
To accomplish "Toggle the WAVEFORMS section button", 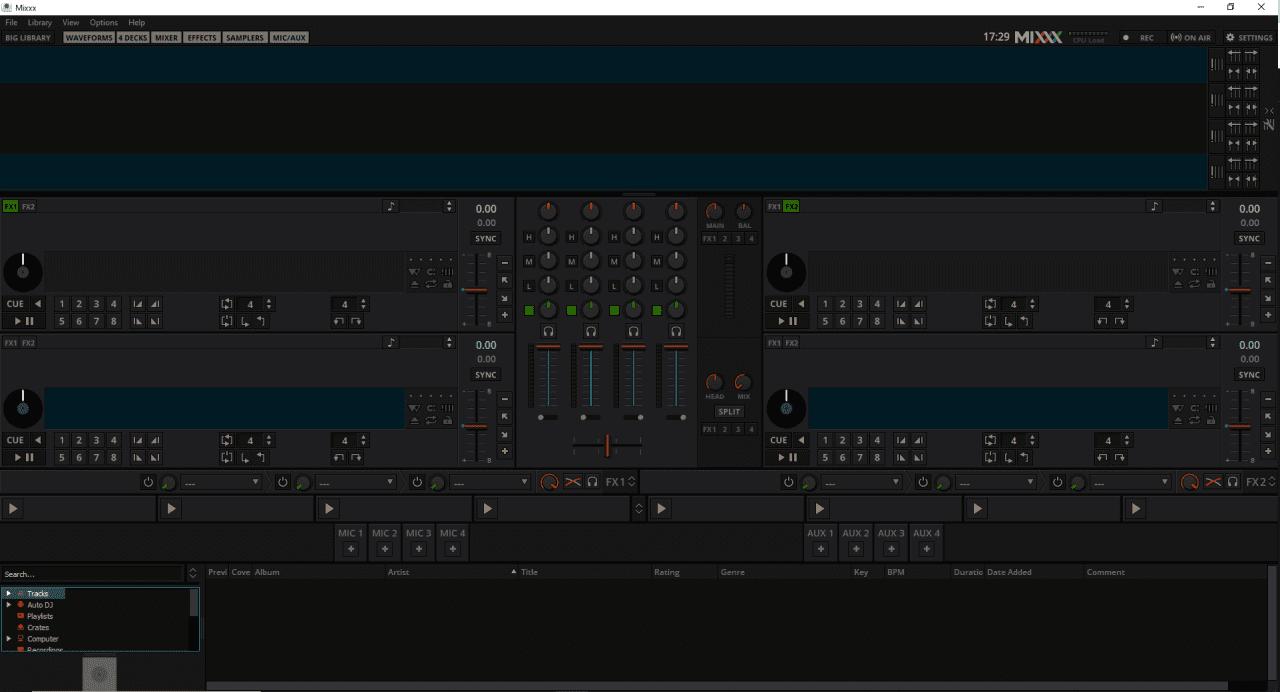I will tap(89, 37).
